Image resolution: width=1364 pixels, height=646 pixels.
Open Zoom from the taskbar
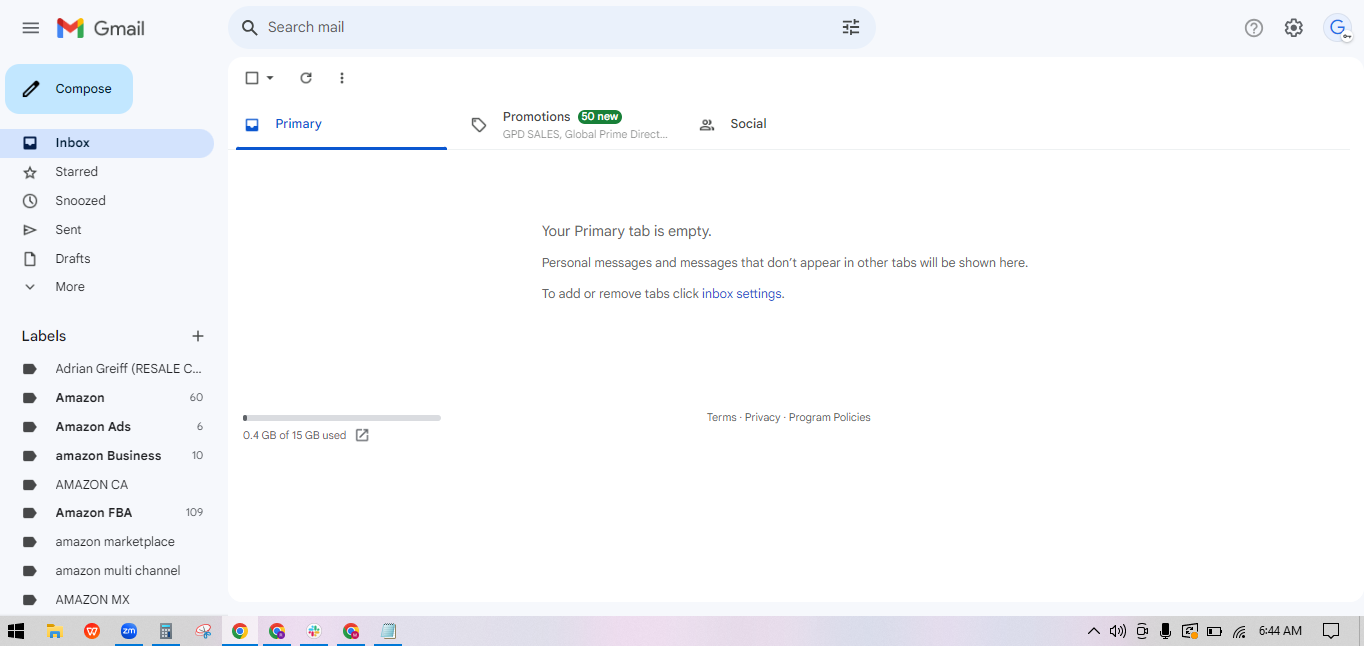tap(129, 631)
